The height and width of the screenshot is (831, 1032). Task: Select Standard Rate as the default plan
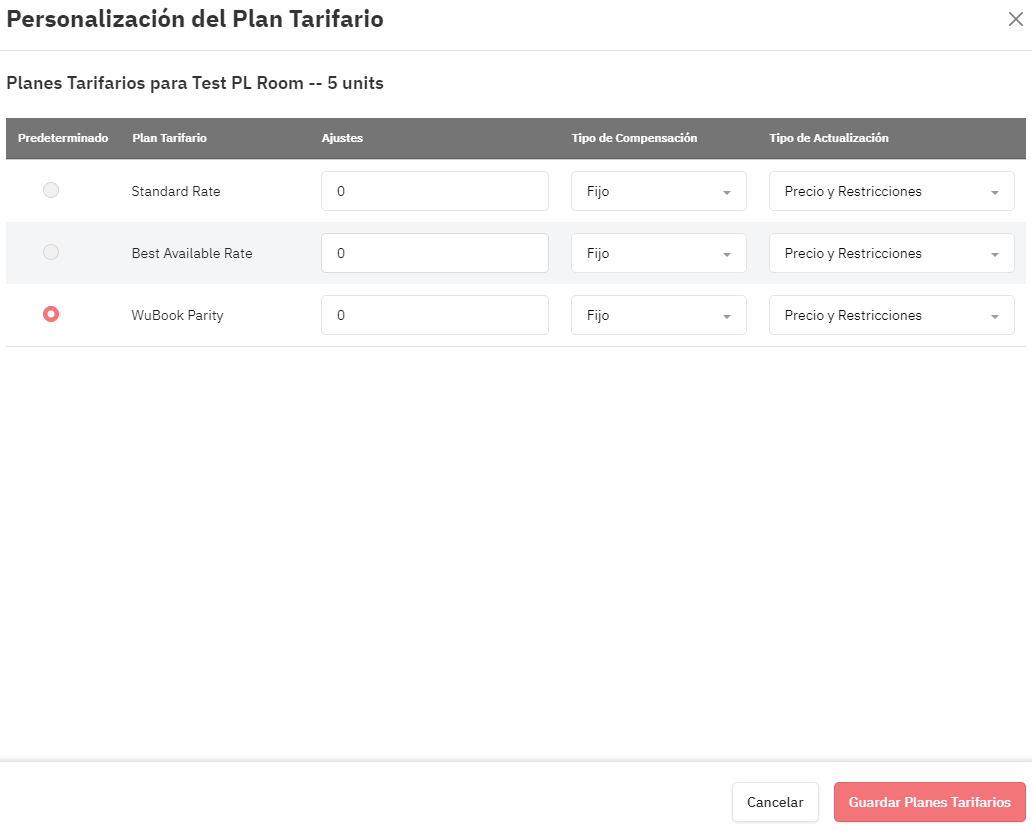click(51, 190)
